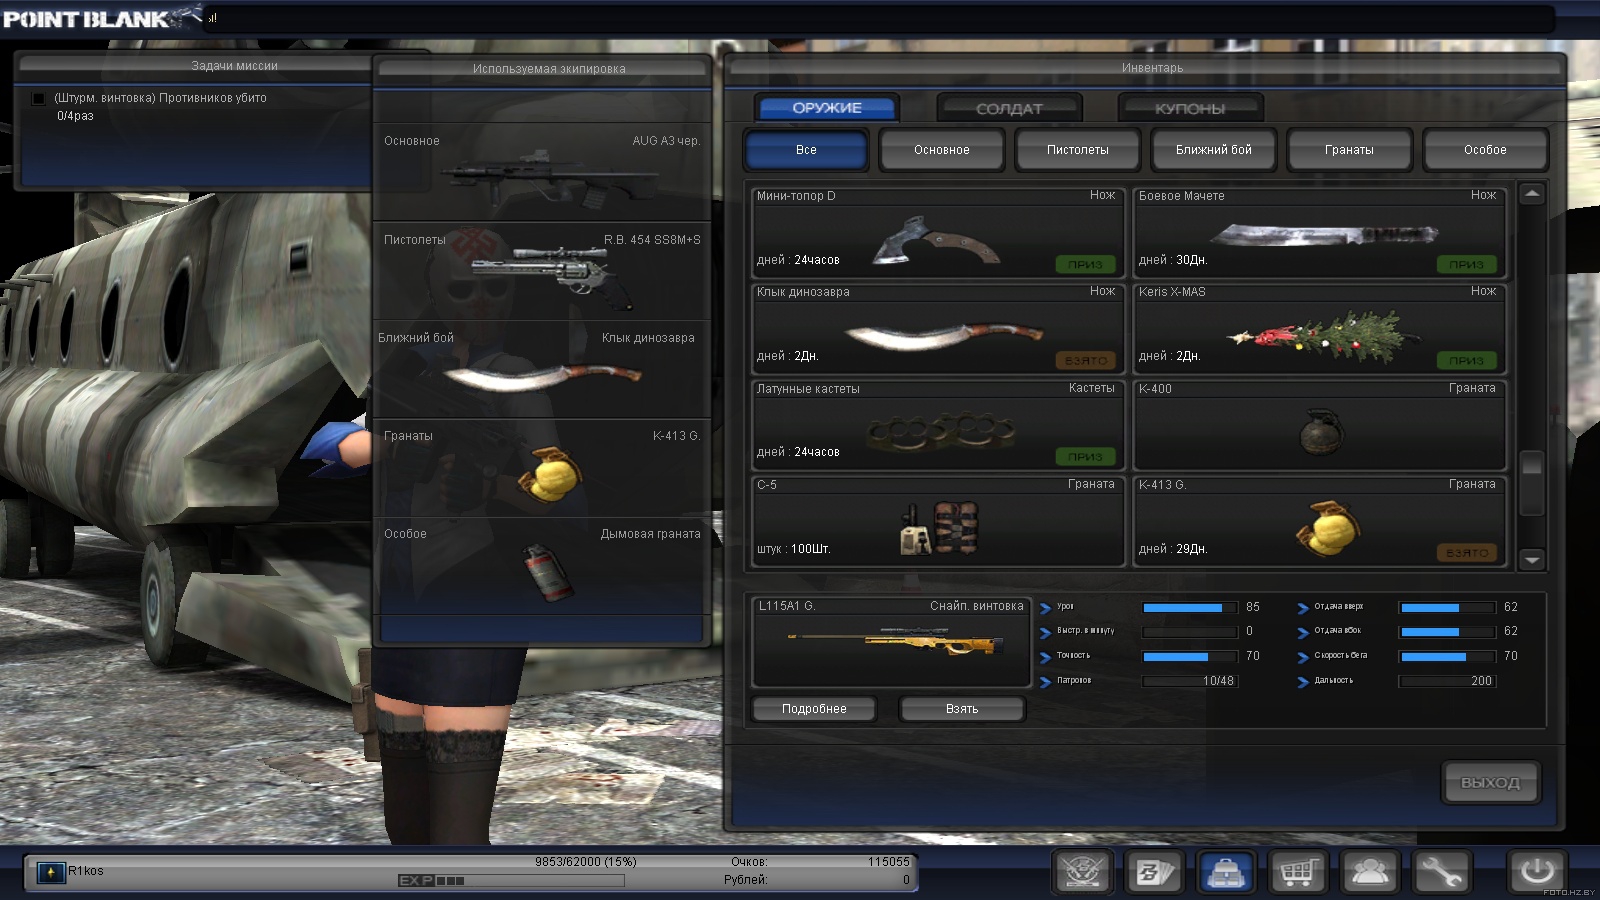1600x900 pixels.
Task: Click the ПРИЗ badge on Мини-топор D
Action: click(x=1085, y=264)
